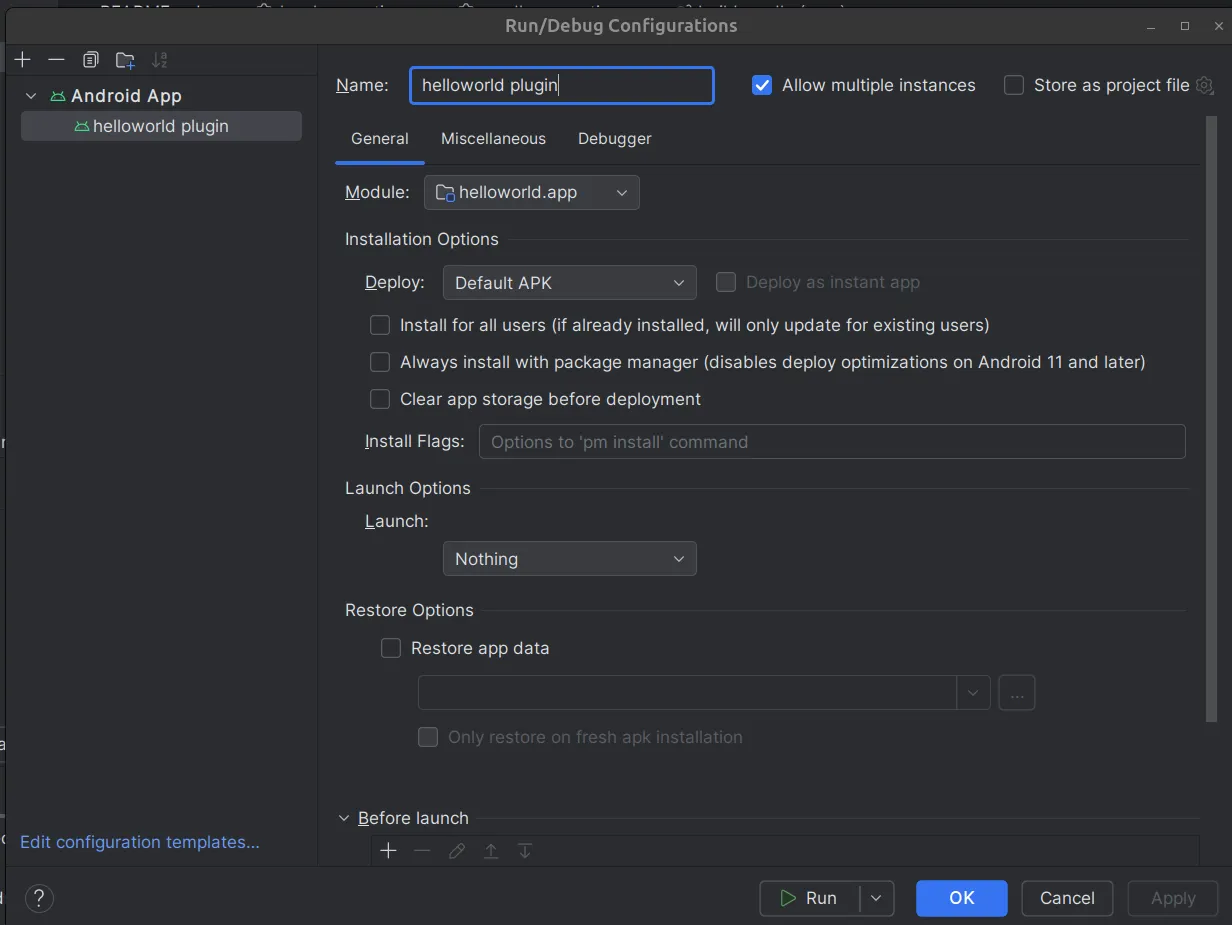
Task: Click gear icon beside Store as project file
Action: 1204,85
